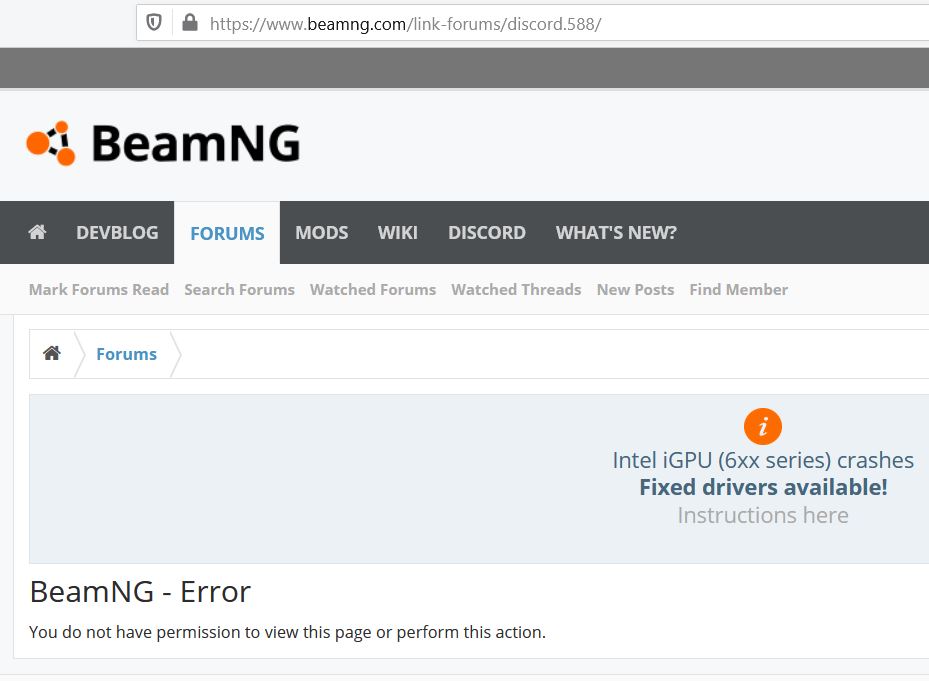This screenshot has width=929, height=681.
Task: Open the home icon in main navigation
Action: coord(37,232)
